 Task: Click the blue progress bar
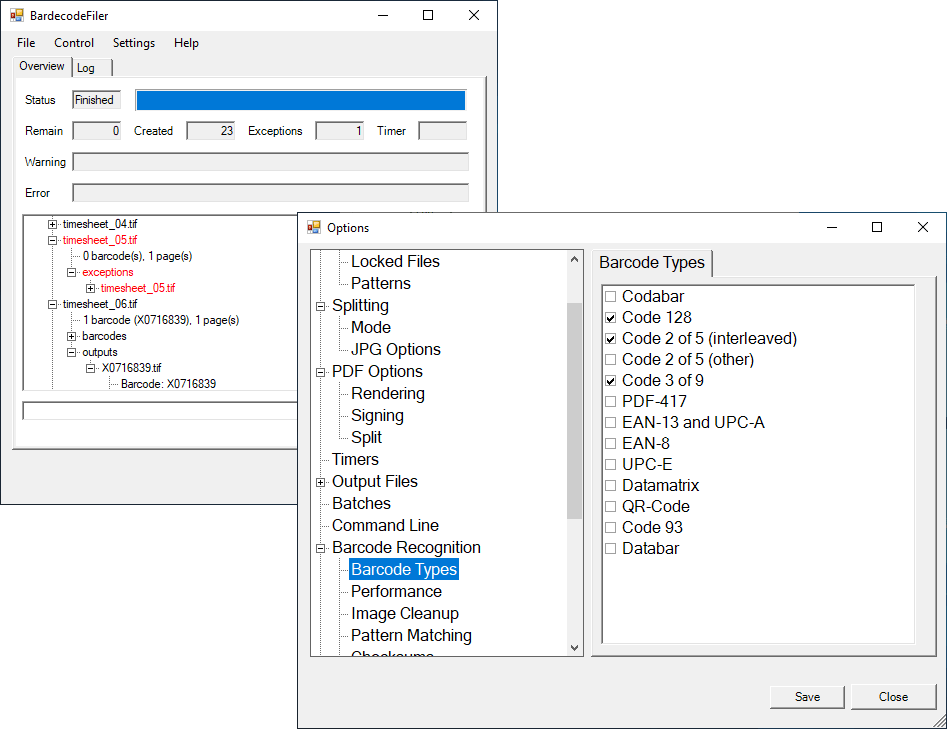pos(301,100)
